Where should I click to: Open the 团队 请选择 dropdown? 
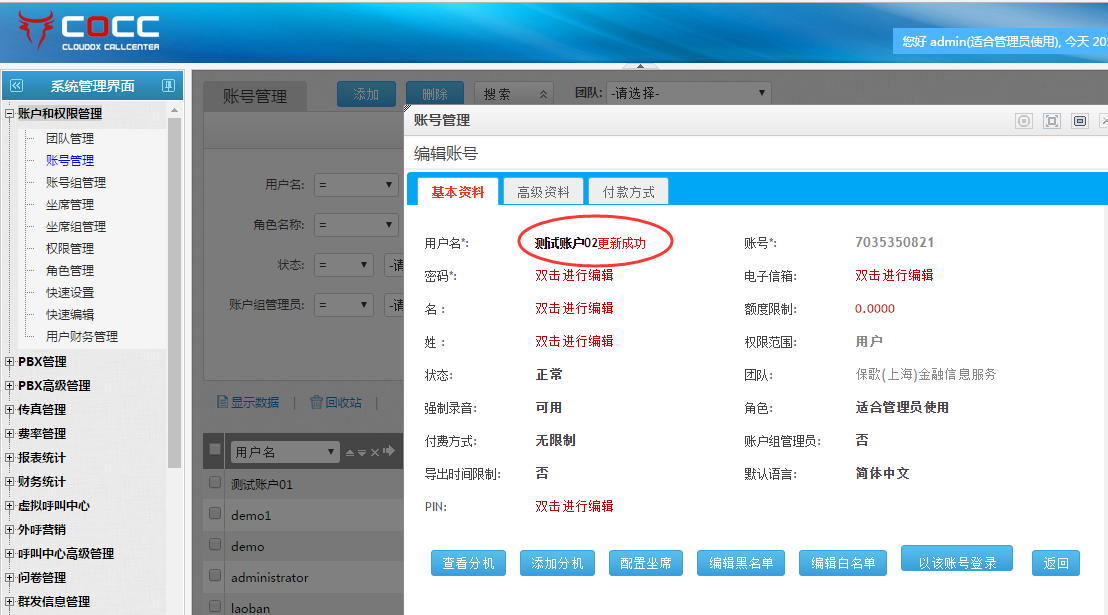tap(688, 93)
